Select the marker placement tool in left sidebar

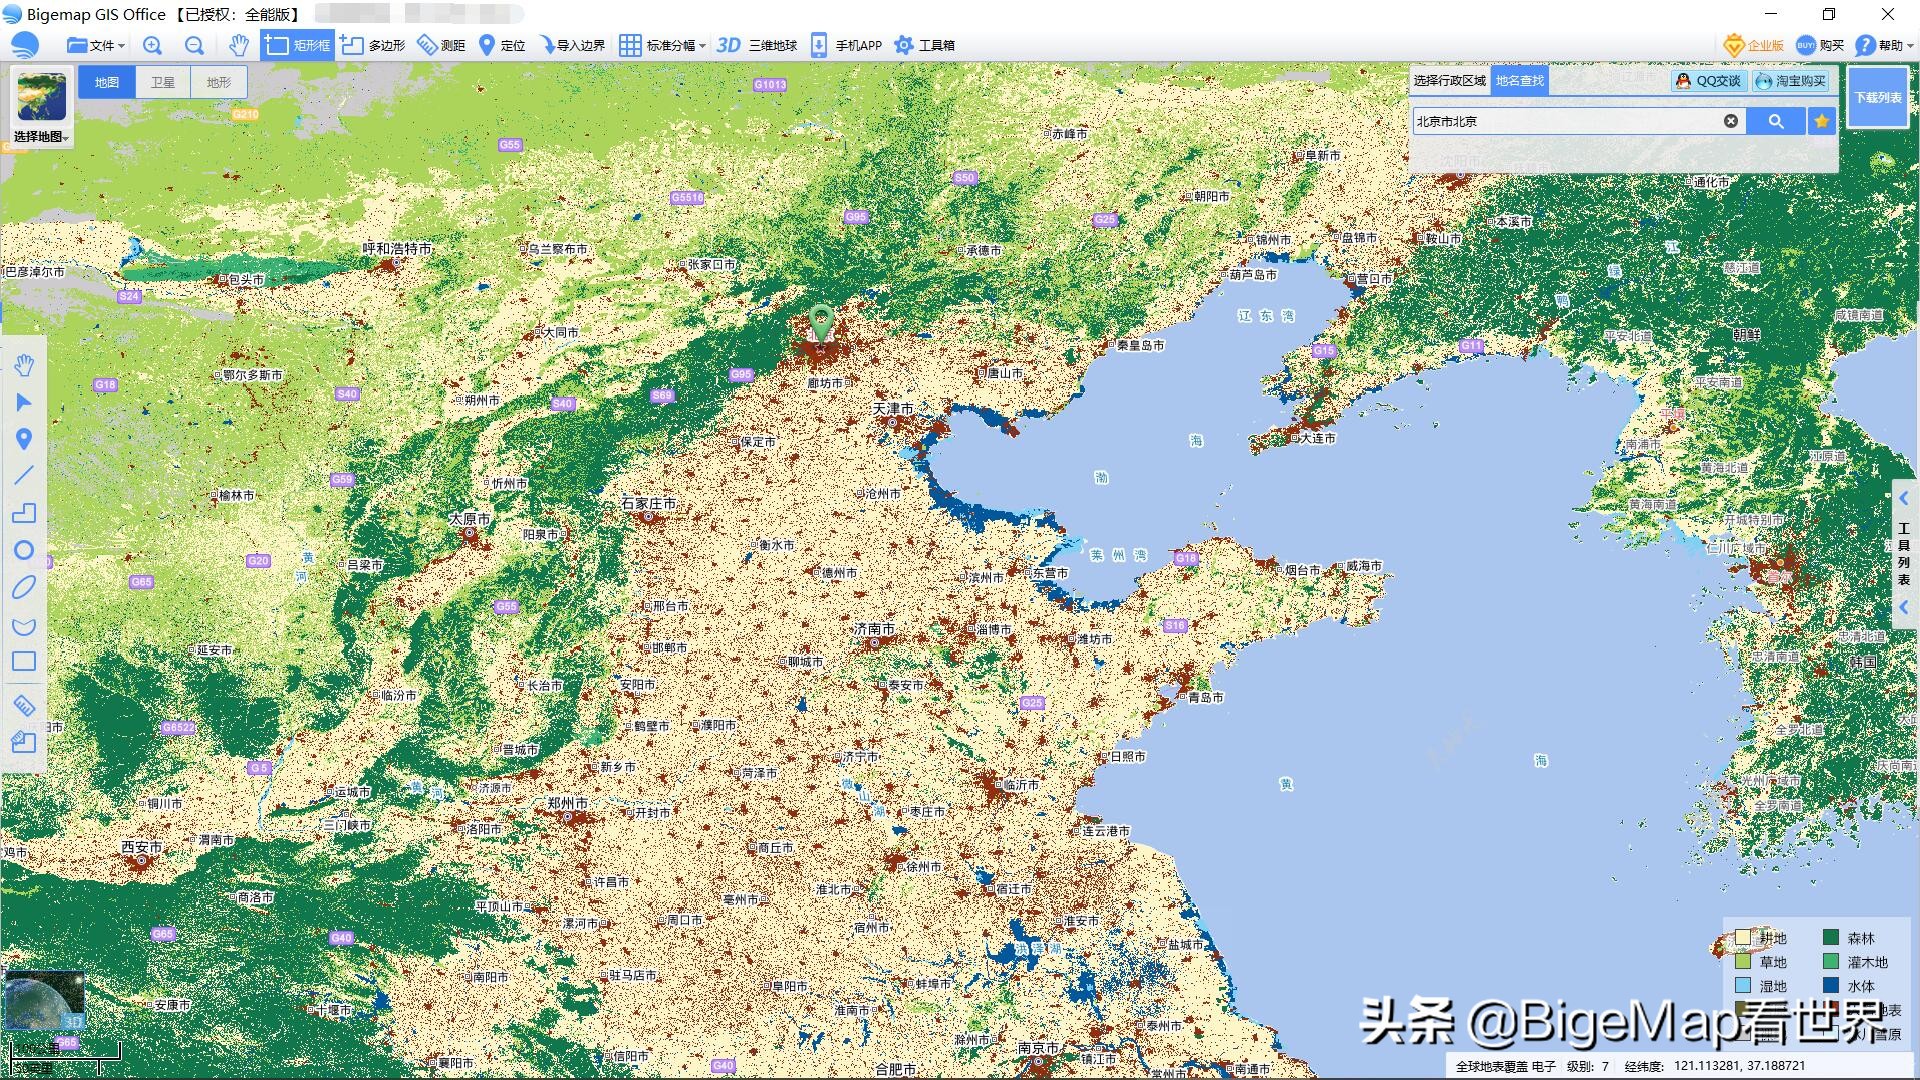(24, 439)
